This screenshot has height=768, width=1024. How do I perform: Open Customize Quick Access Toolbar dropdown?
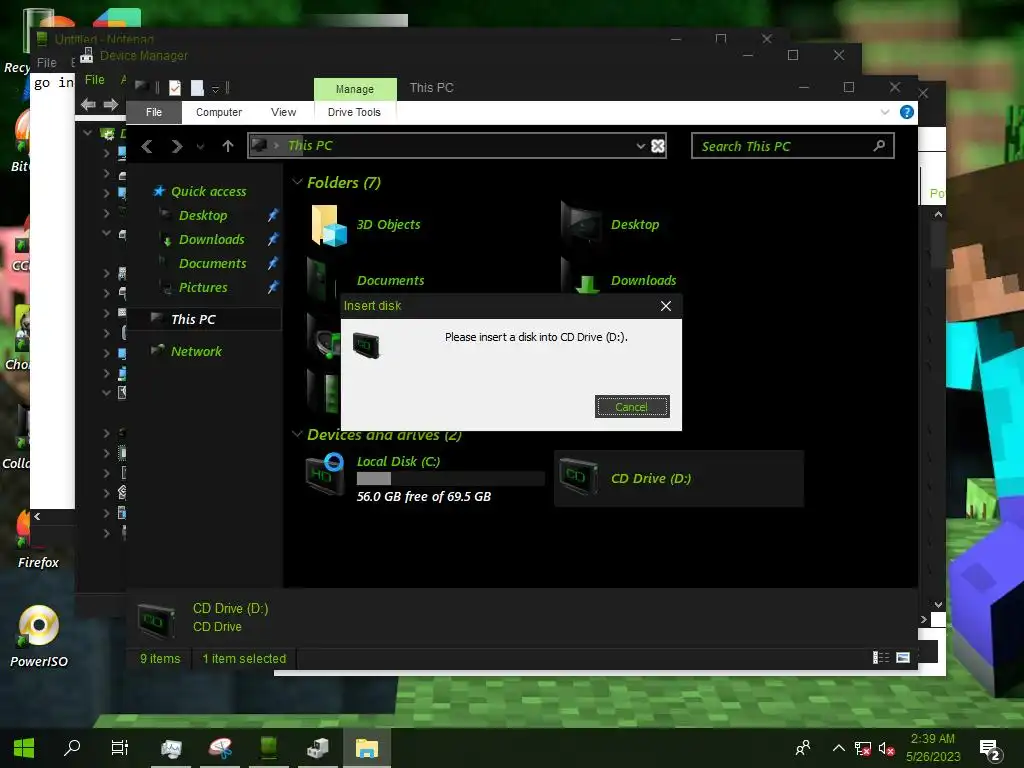pyautogui.click(x=216, y=89)
